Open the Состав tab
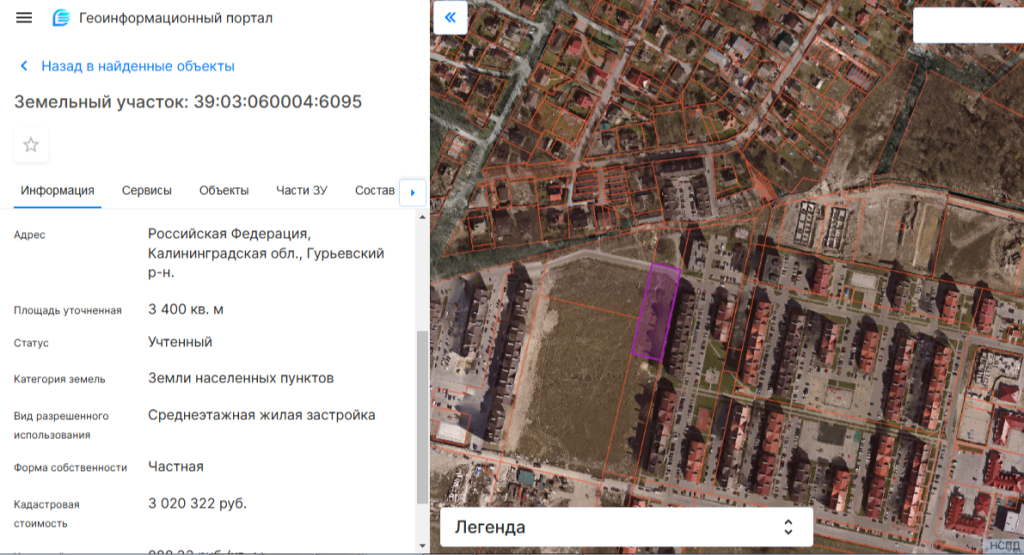Image resolution: width=1024 pixels, height=555 pixels. click(374, 190)
